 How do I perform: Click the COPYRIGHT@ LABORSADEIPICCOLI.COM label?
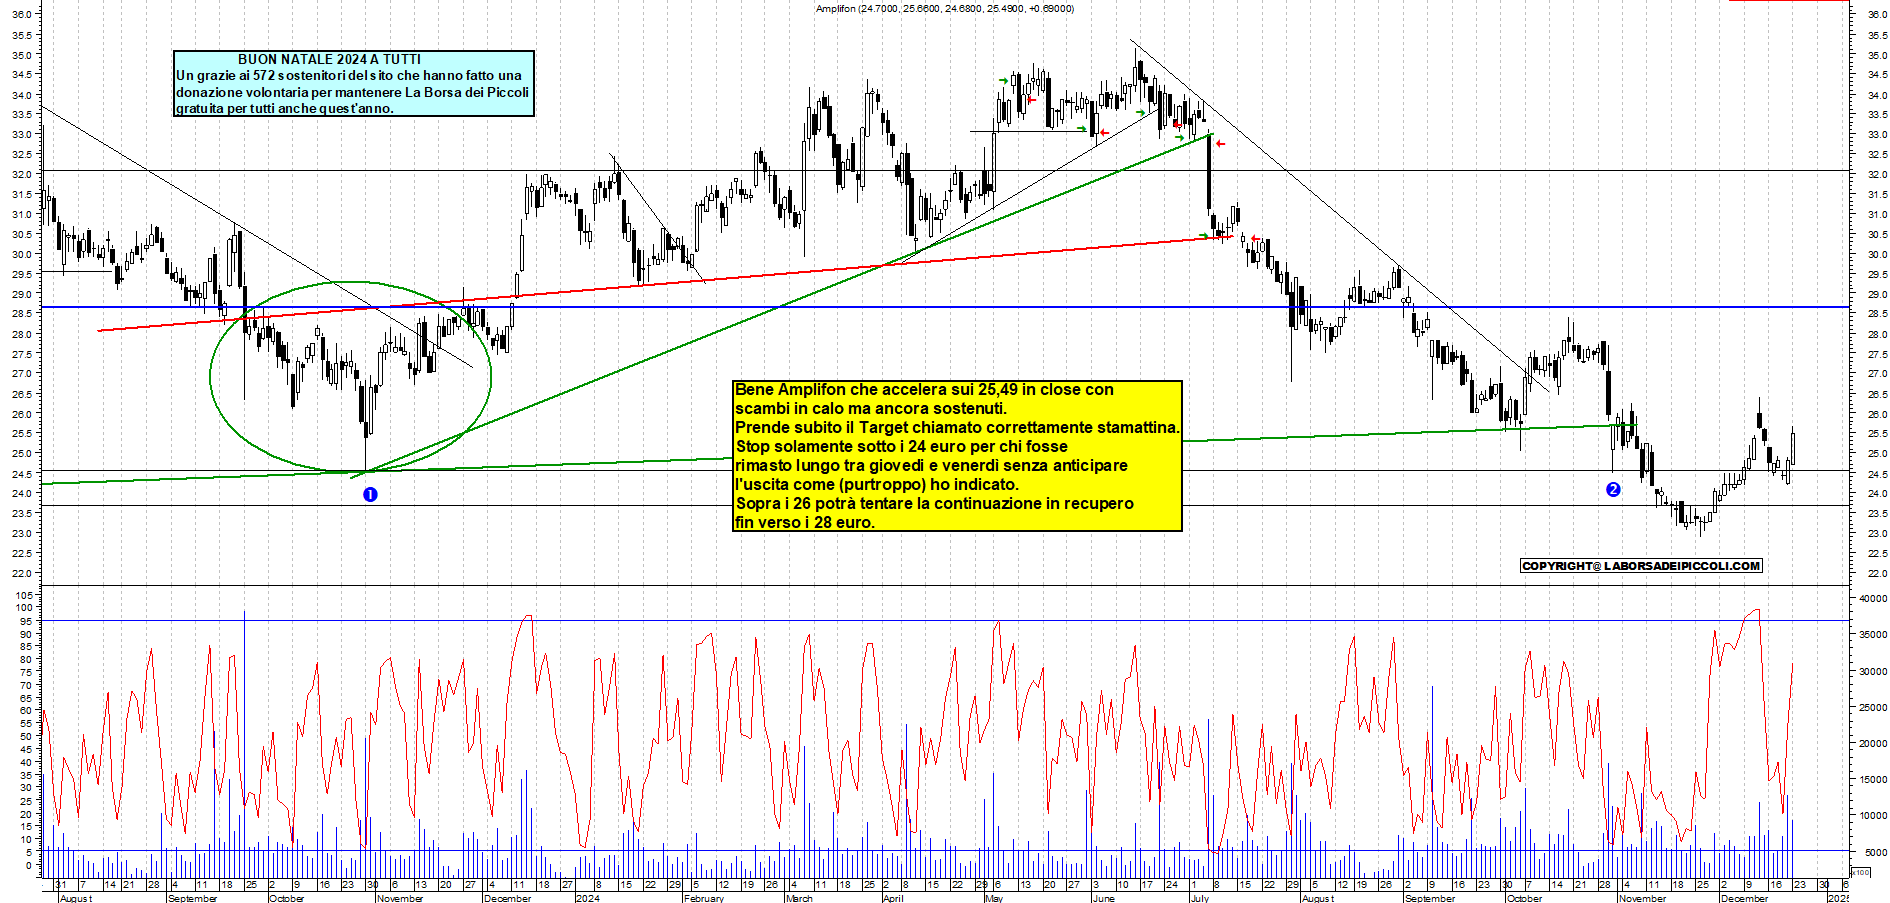[1641, 566]
